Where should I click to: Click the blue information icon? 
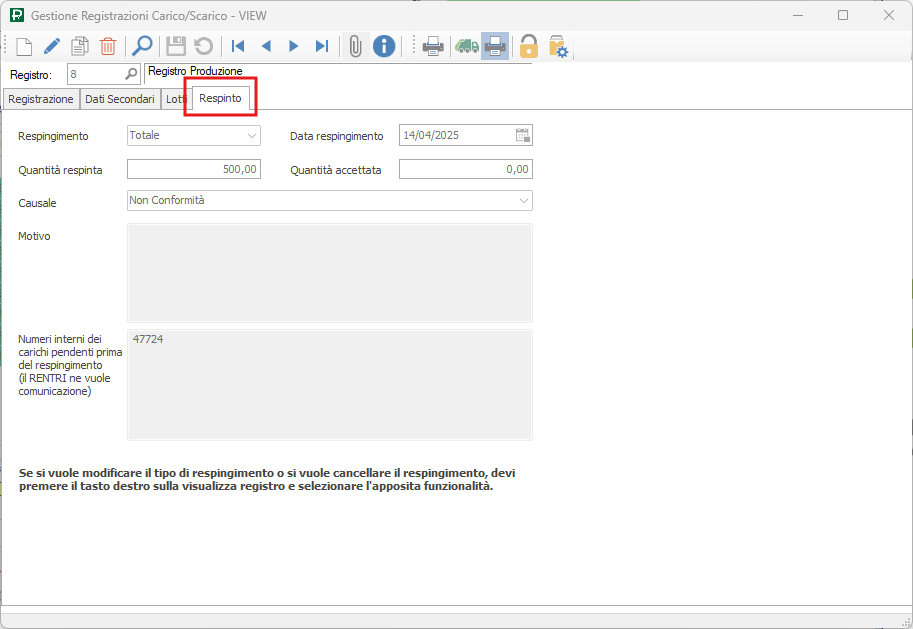tap(384, 46)
